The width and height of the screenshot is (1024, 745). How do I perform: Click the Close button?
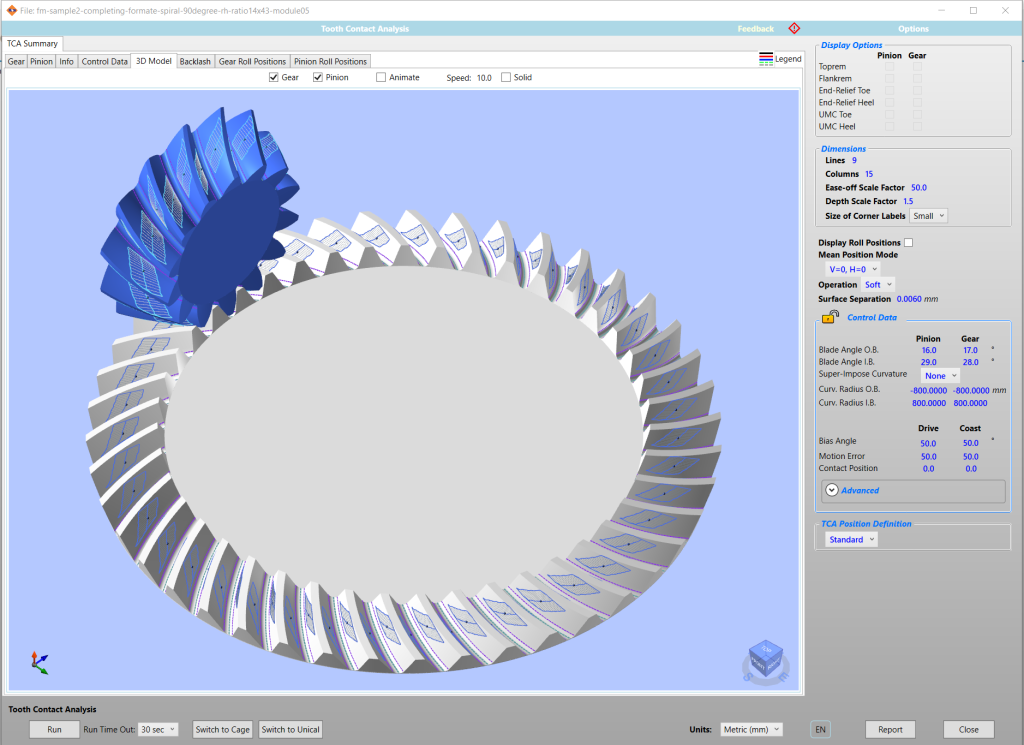click(968, 729)
